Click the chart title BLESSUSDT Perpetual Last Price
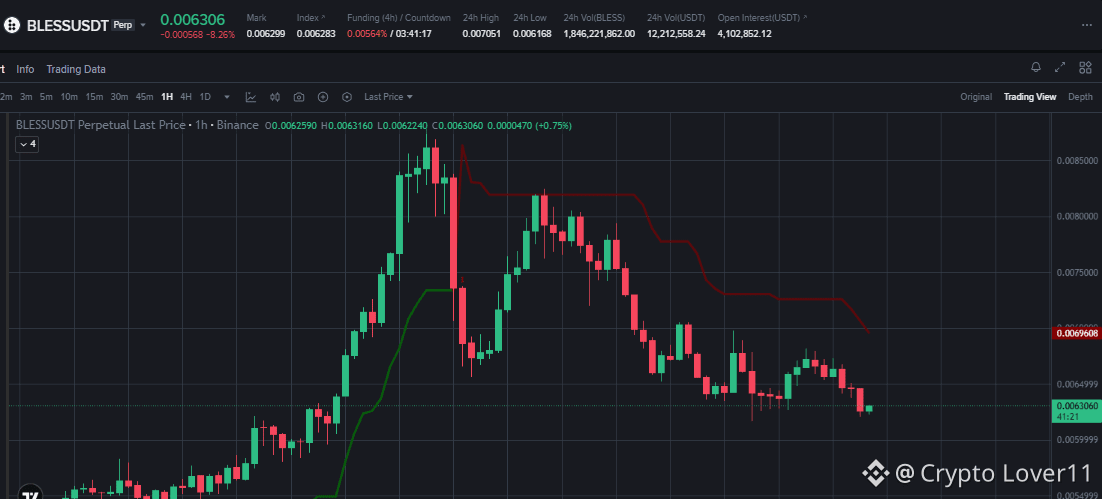Image resolution: width=1102 pixels, height=499 pixels. [103, 125]
